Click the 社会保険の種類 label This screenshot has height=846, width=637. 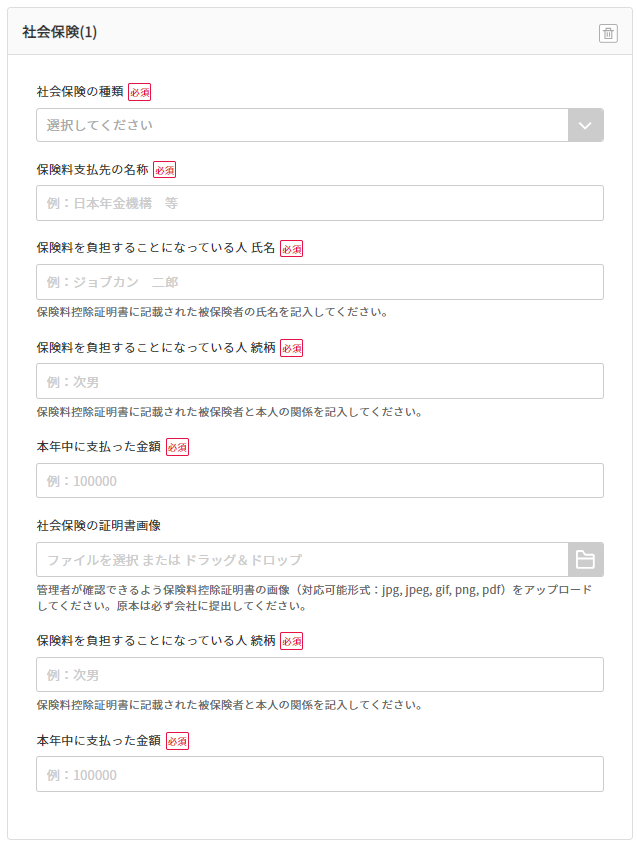pyautogui.click(x=80, y=91)
